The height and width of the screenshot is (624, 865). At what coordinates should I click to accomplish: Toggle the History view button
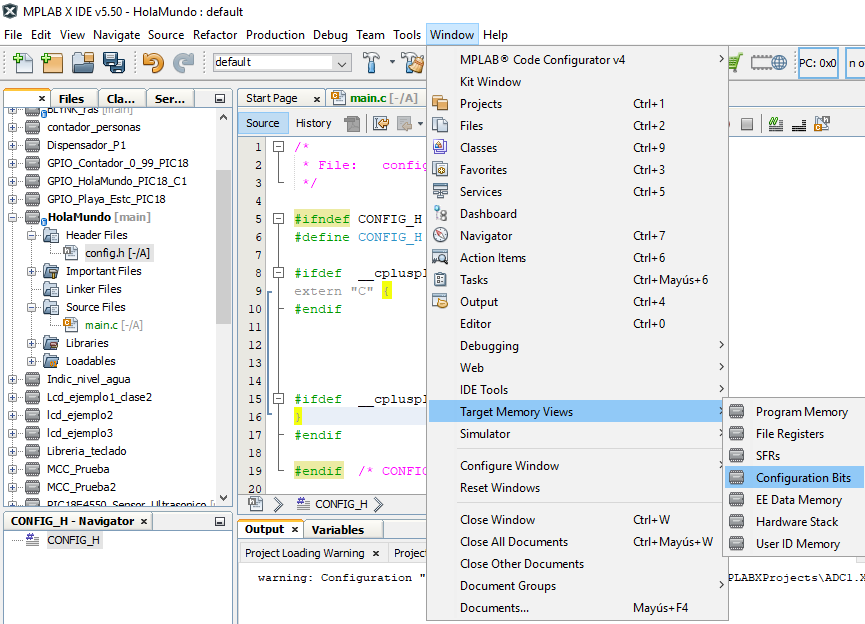[313, 123]
